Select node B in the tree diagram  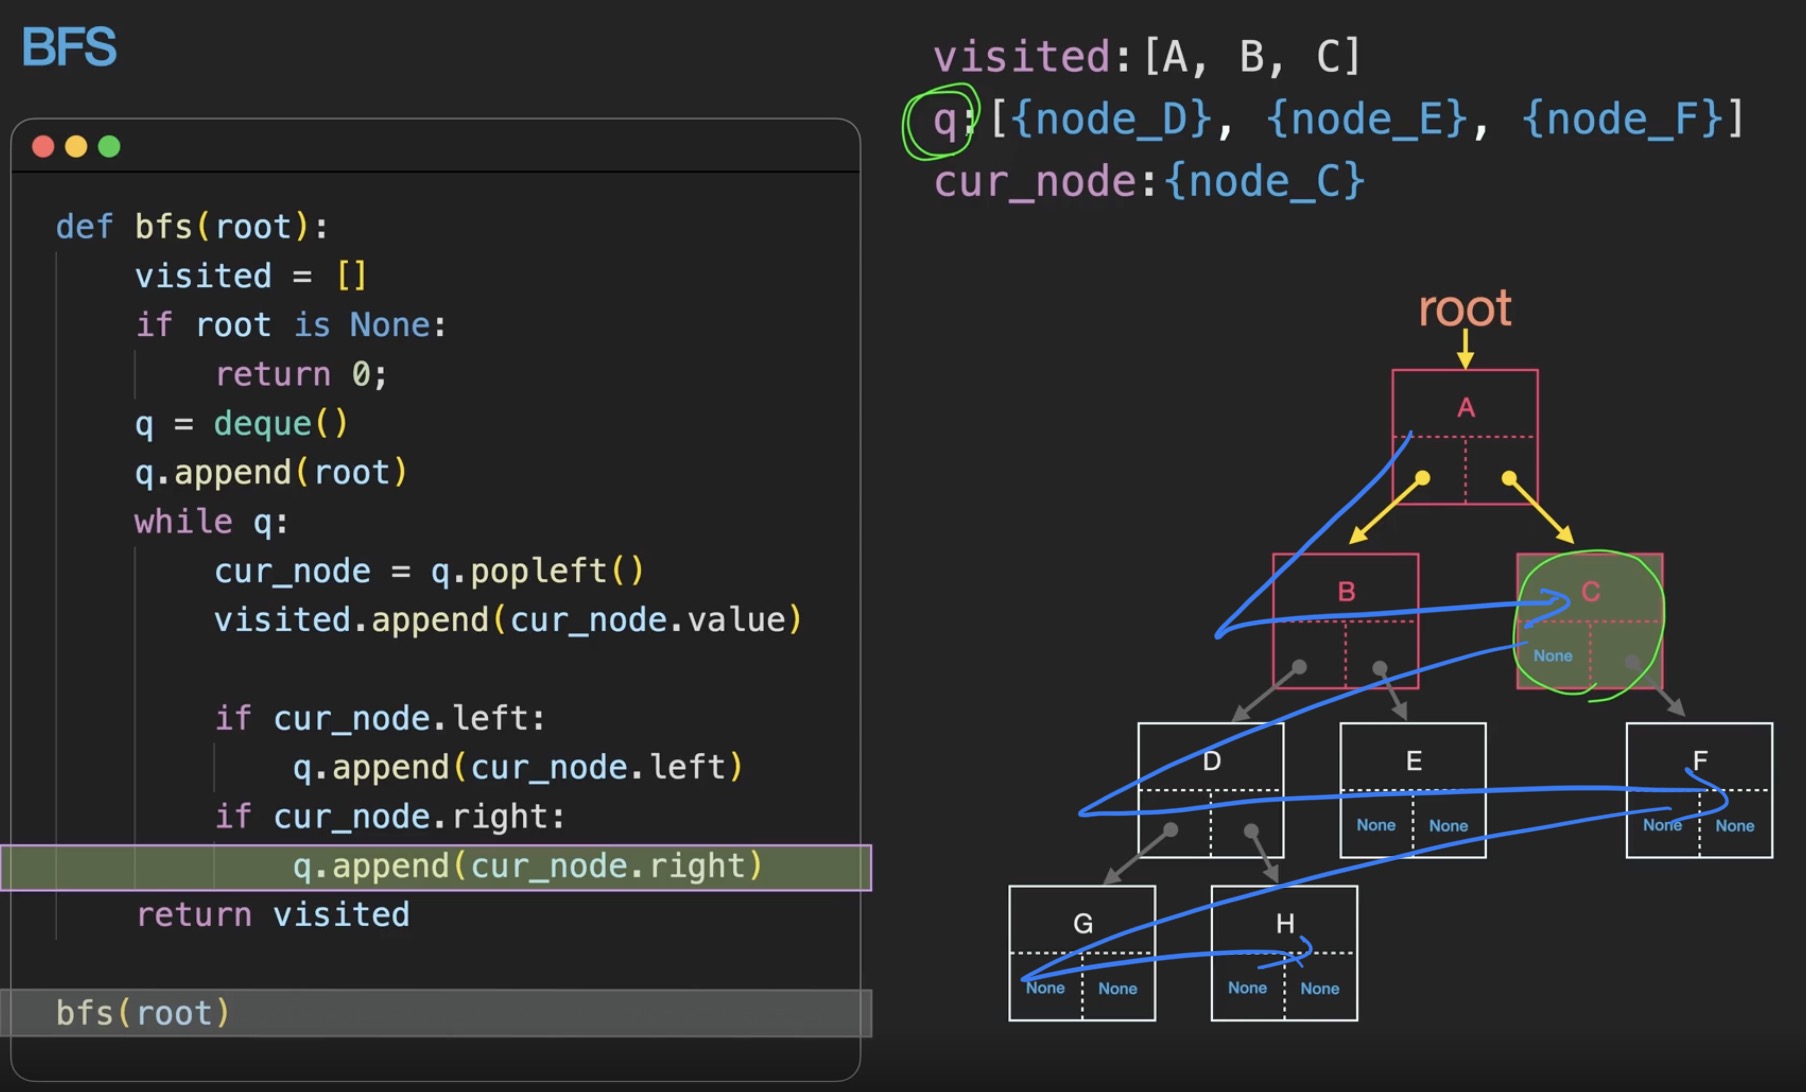coord(1346,591)
